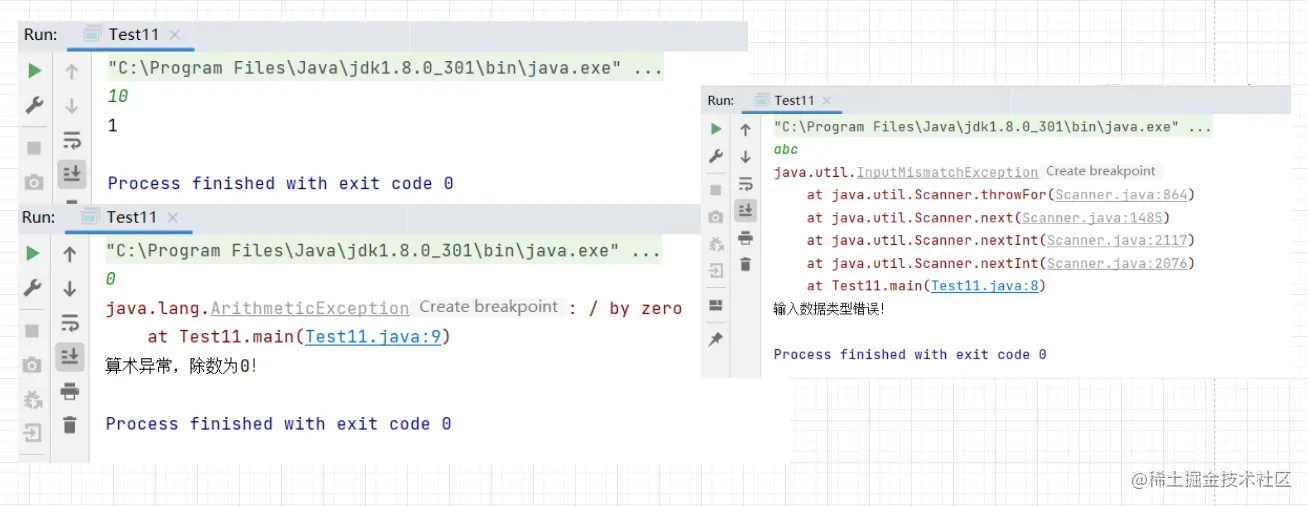Rerun Test11 in the panel printing 10 and 1
The height and width of the screenshot is (506, 1308).
tap(34, 71)
